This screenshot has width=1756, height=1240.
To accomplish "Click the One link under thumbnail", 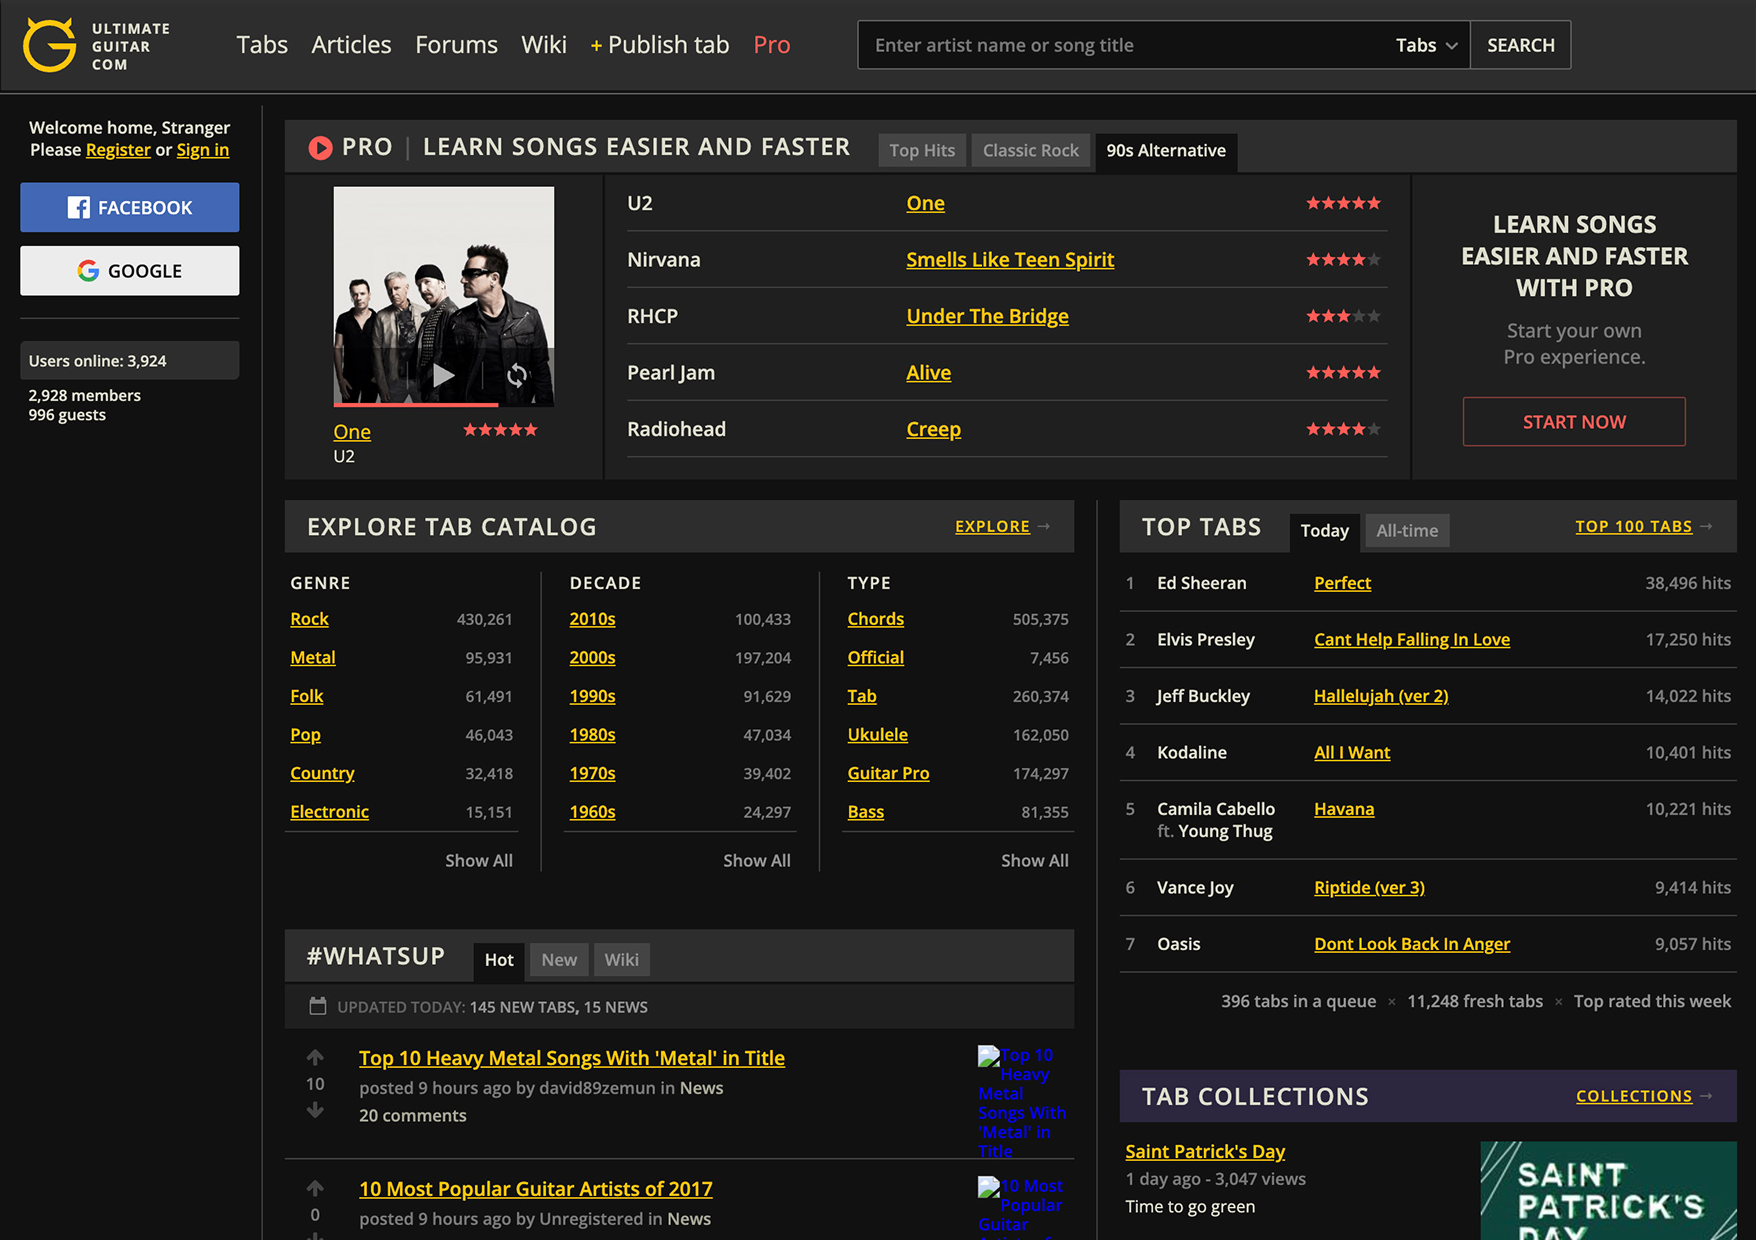I will 352,432.
